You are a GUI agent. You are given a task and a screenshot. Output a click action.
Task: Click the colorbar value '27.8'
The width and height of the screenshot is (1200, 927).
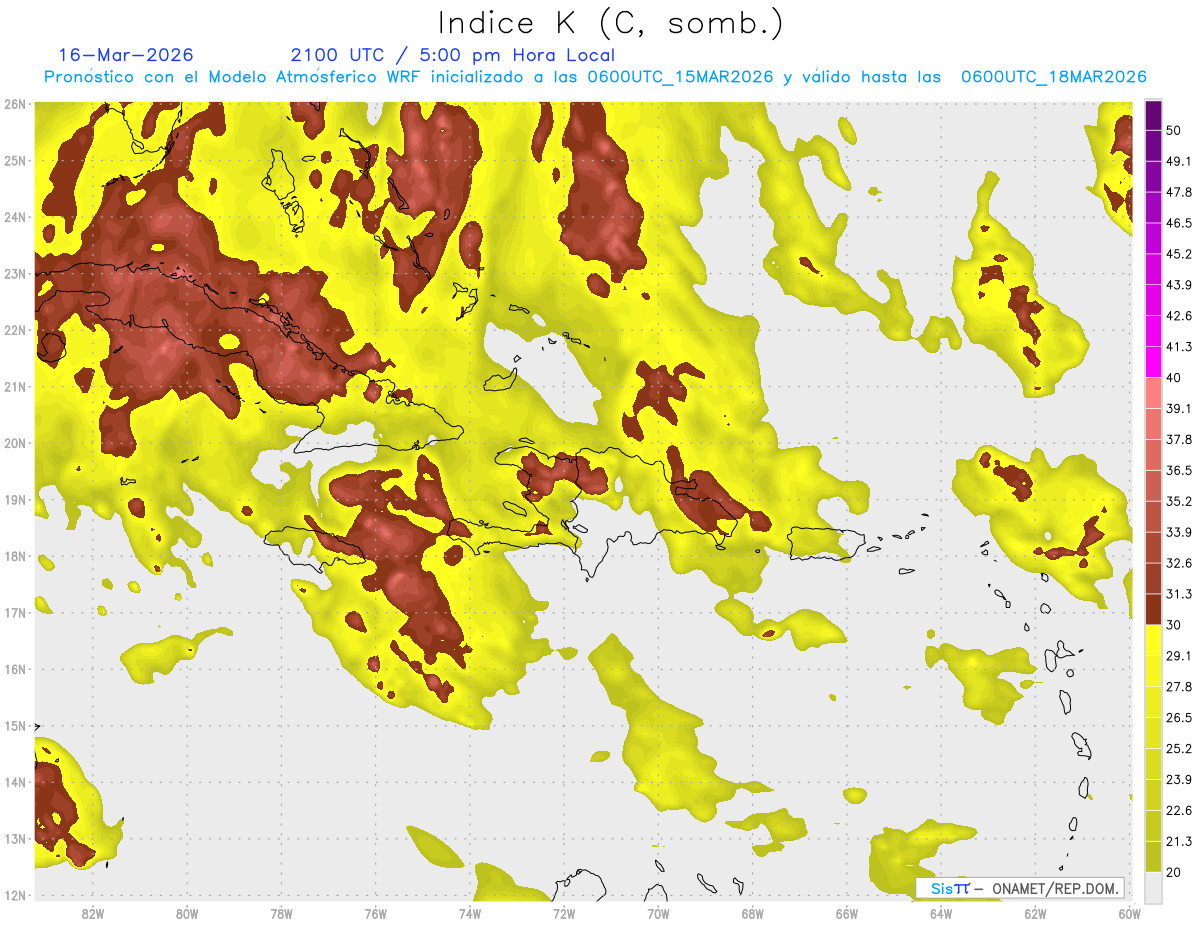point(1179,687)
